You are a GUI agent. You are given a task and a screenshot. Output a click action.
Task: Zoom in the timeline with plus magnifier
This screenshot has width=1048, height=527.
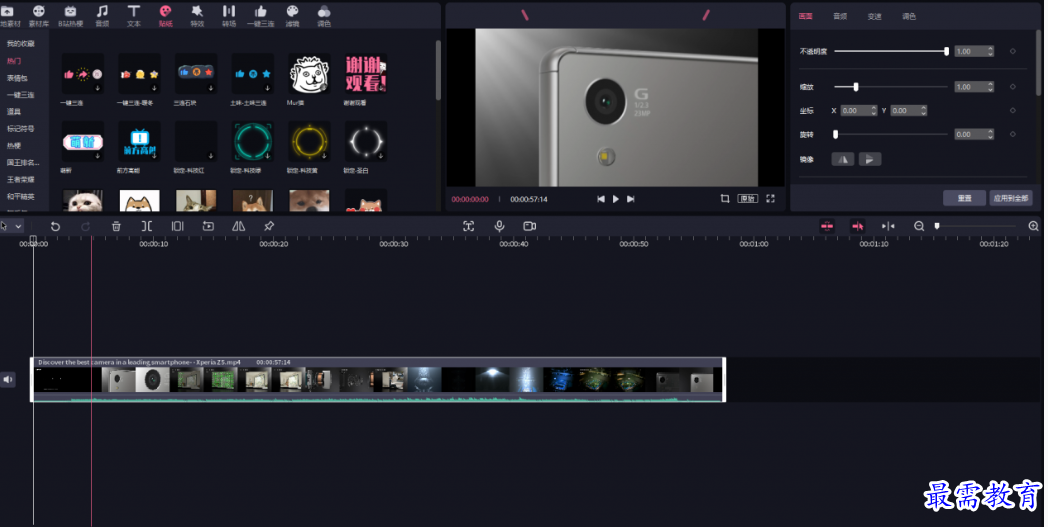1033,226
